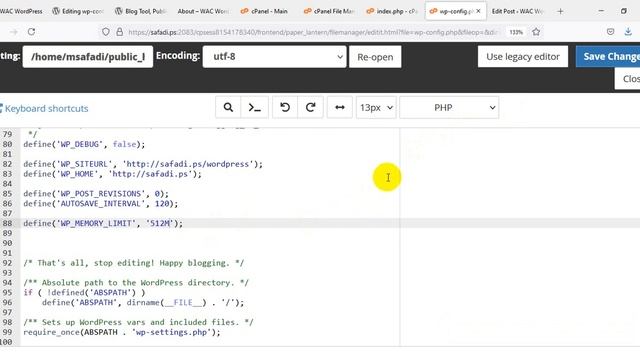
Task: Place cursor on WP_DEBUG define line
Action: (x=84, y=144)
